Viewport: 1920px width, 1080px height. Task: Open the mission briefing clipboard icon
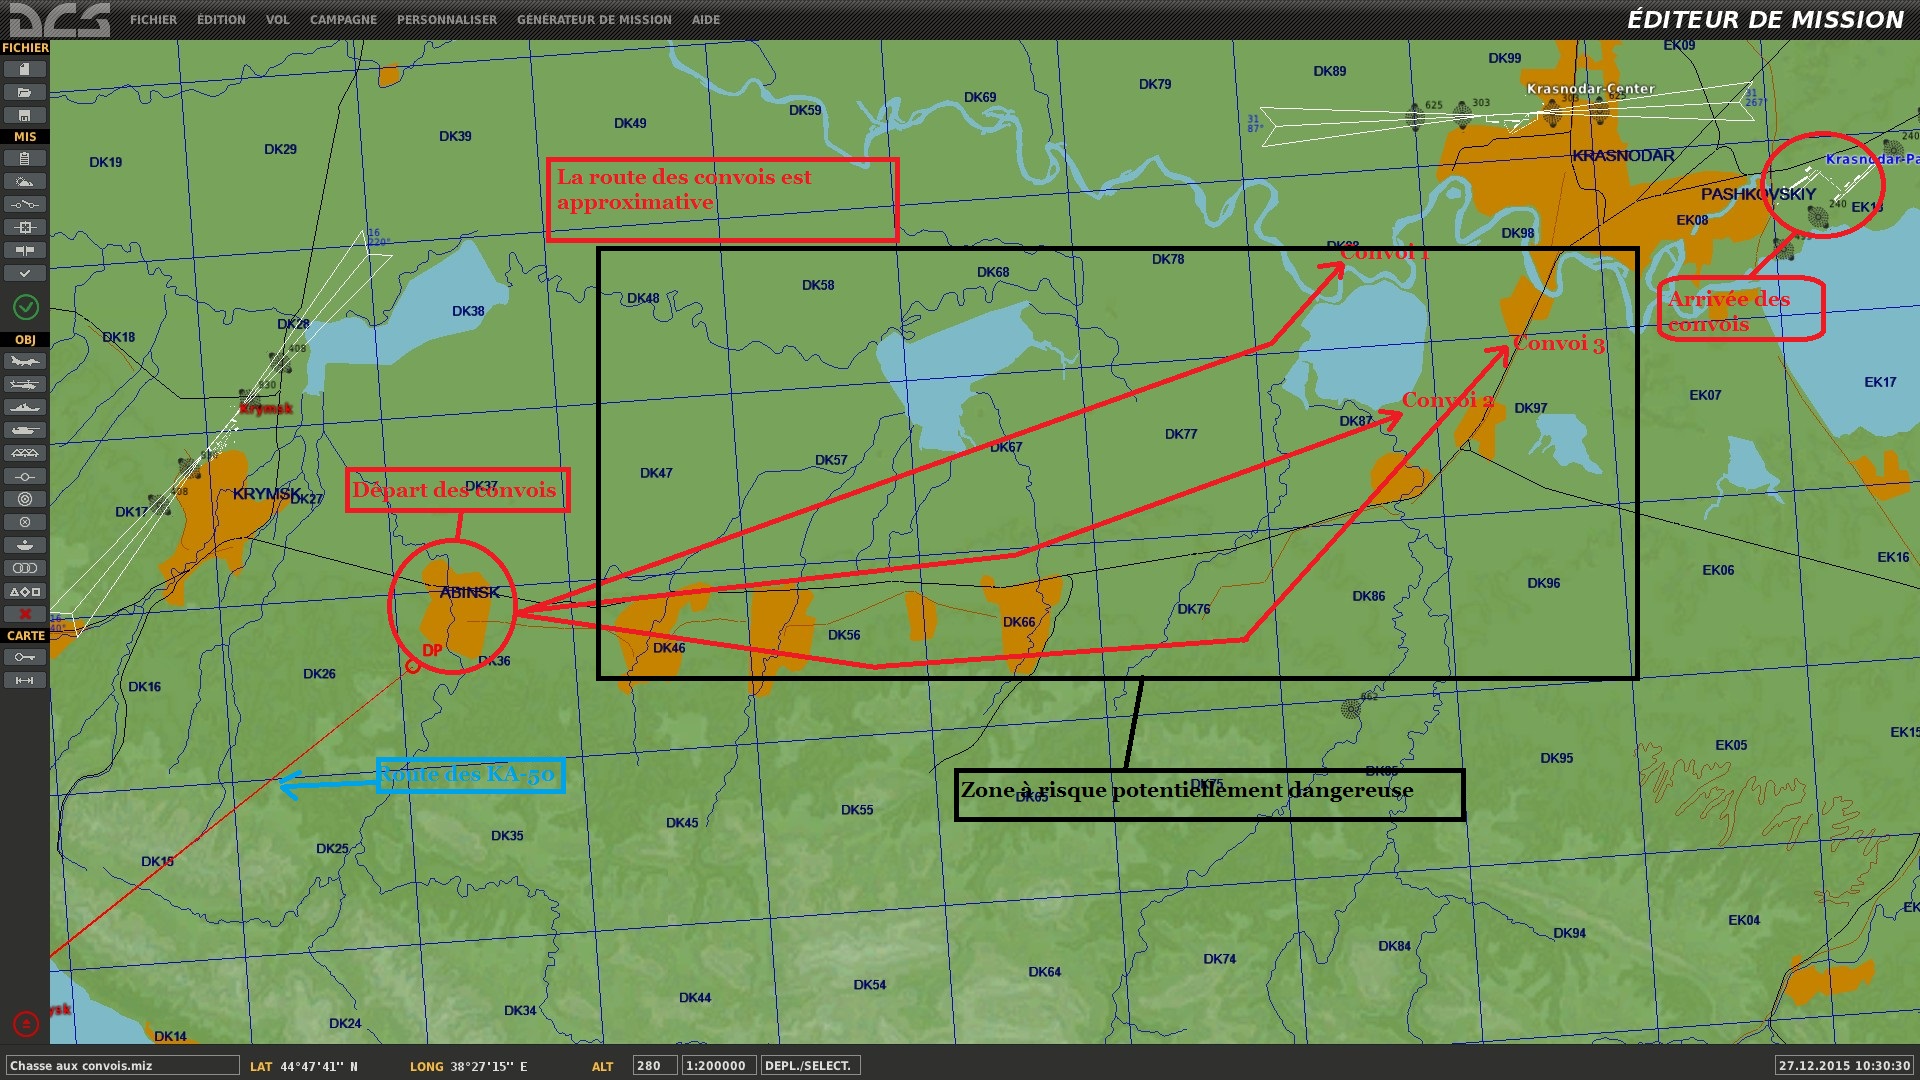[25, 158]
